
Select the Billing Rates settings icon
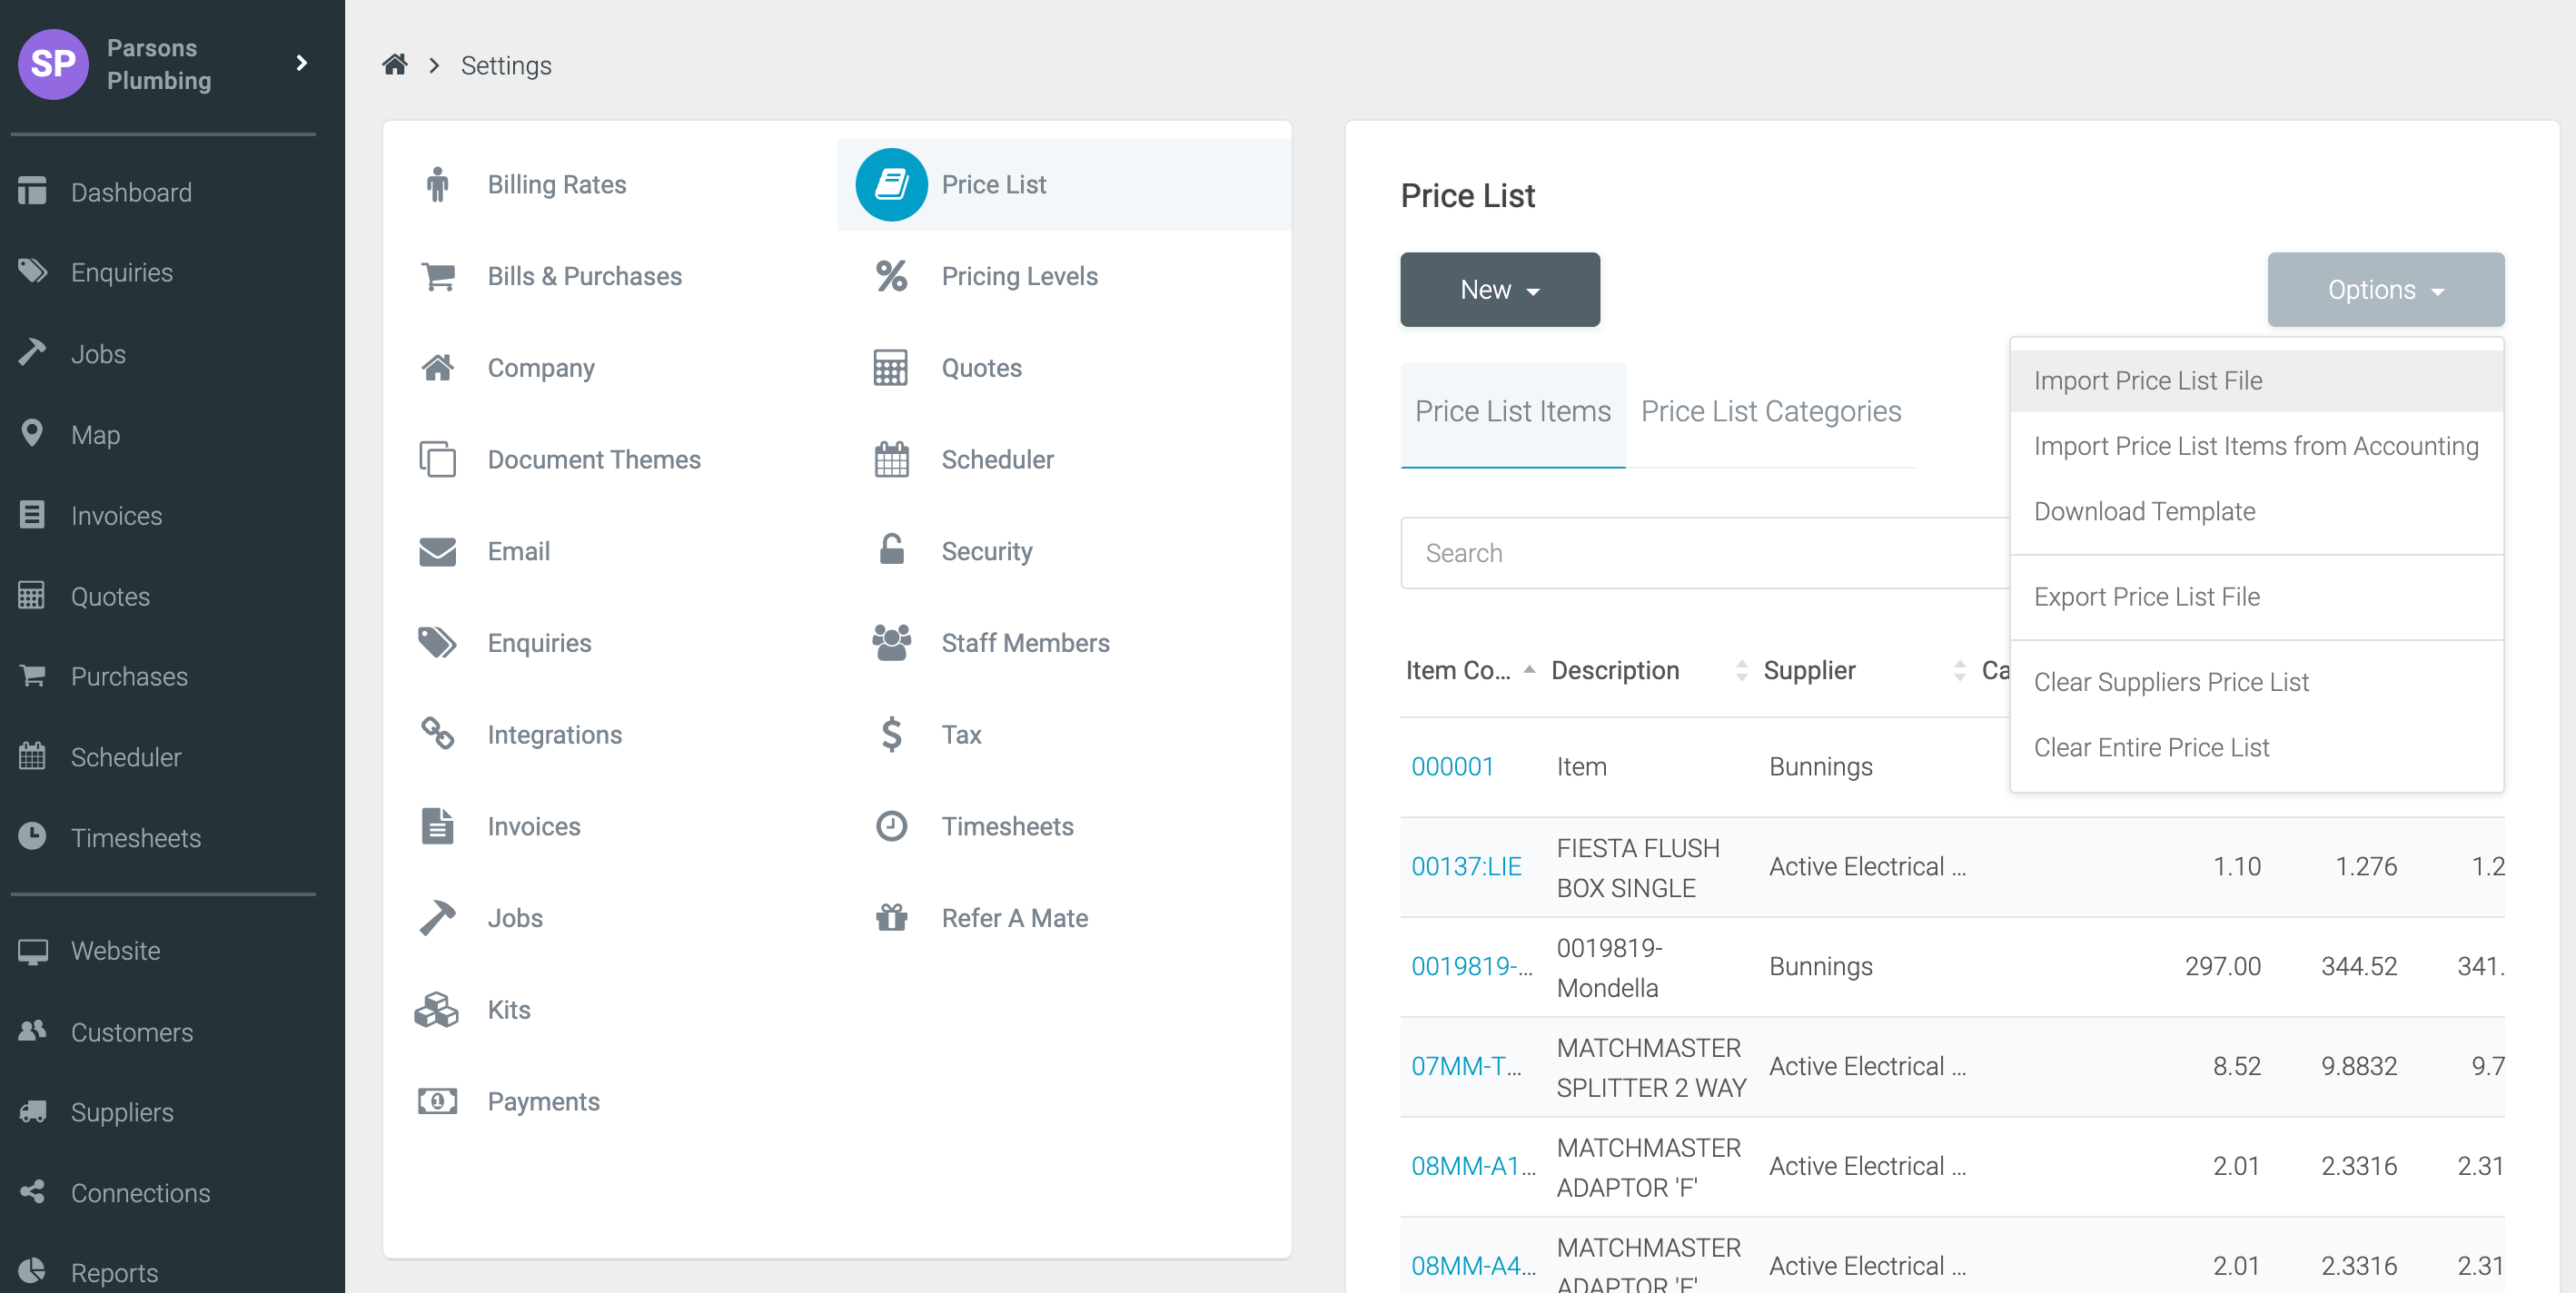(439, 184)
